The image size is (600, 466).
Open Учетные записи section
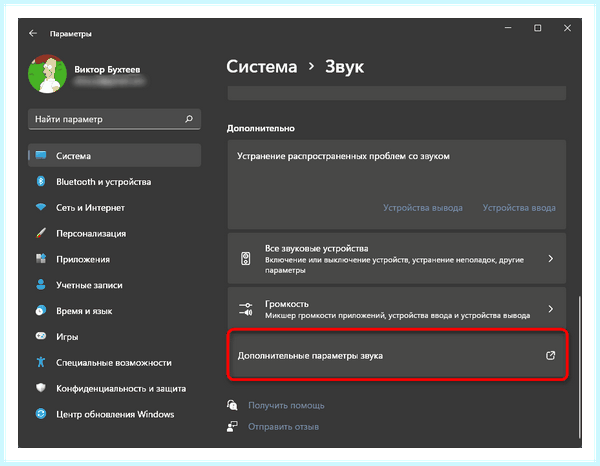click(114, 285)
